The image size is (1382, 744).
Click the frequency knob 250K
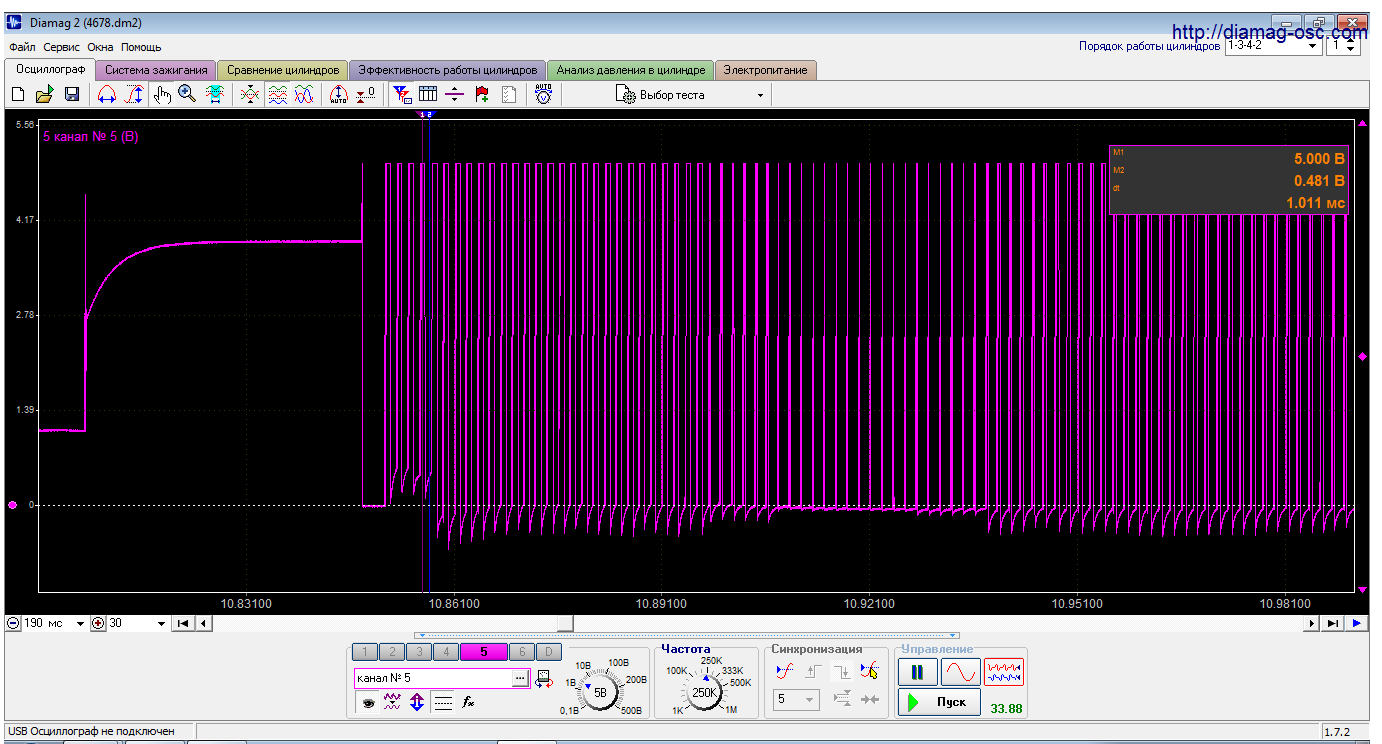pyautogui.click(x=705, y=691)
